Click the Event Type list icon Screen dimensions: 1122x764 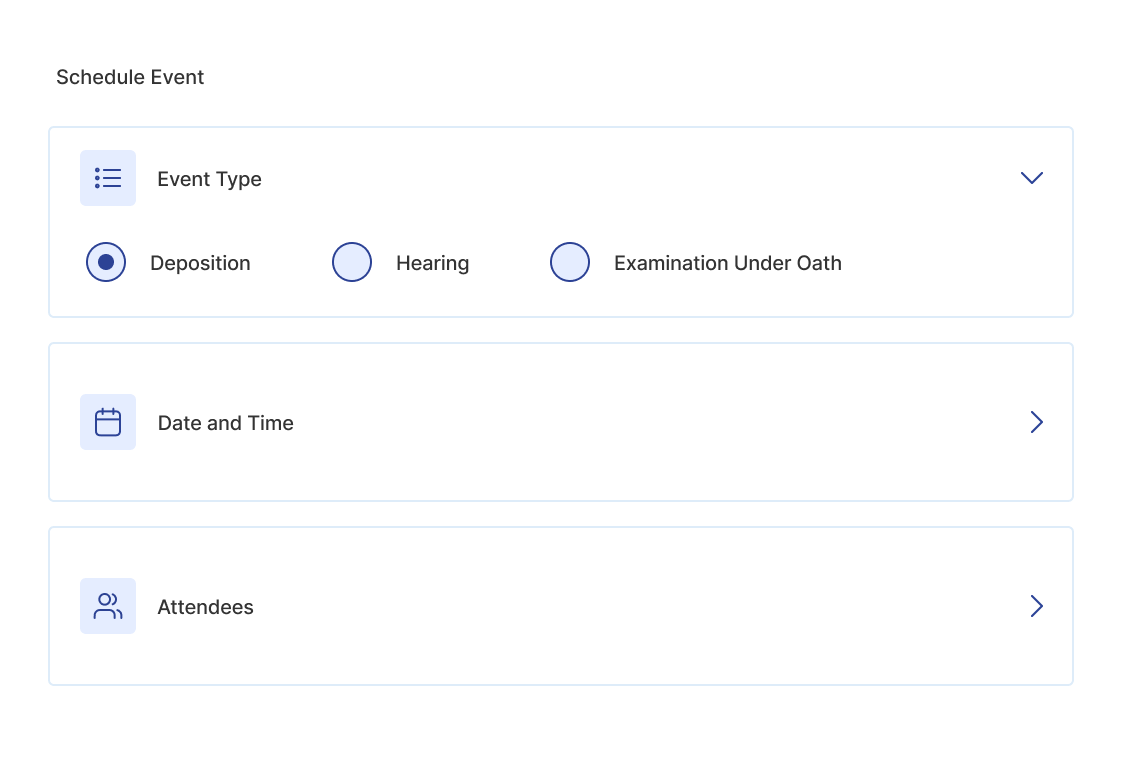pos(108,178)
